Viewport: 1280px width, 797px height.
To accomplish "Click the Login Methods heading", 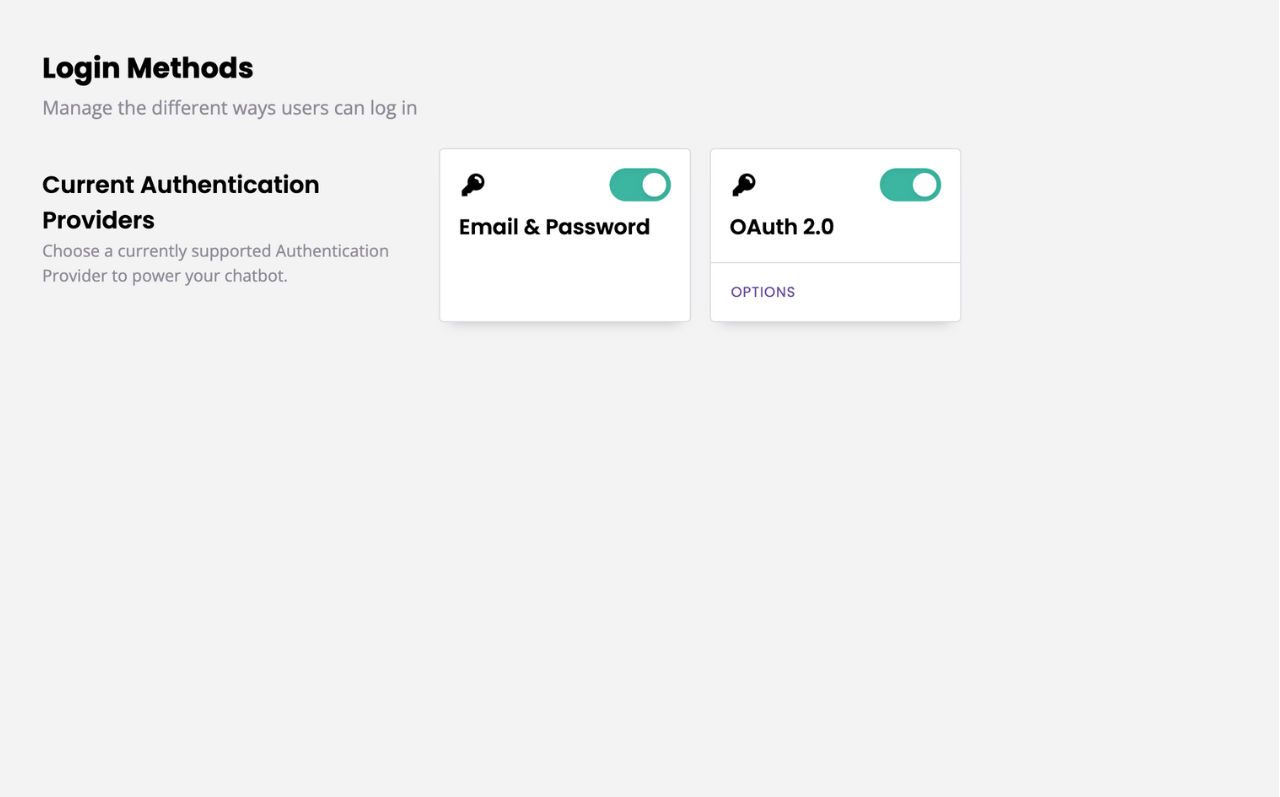I will [x=146, y=68].
